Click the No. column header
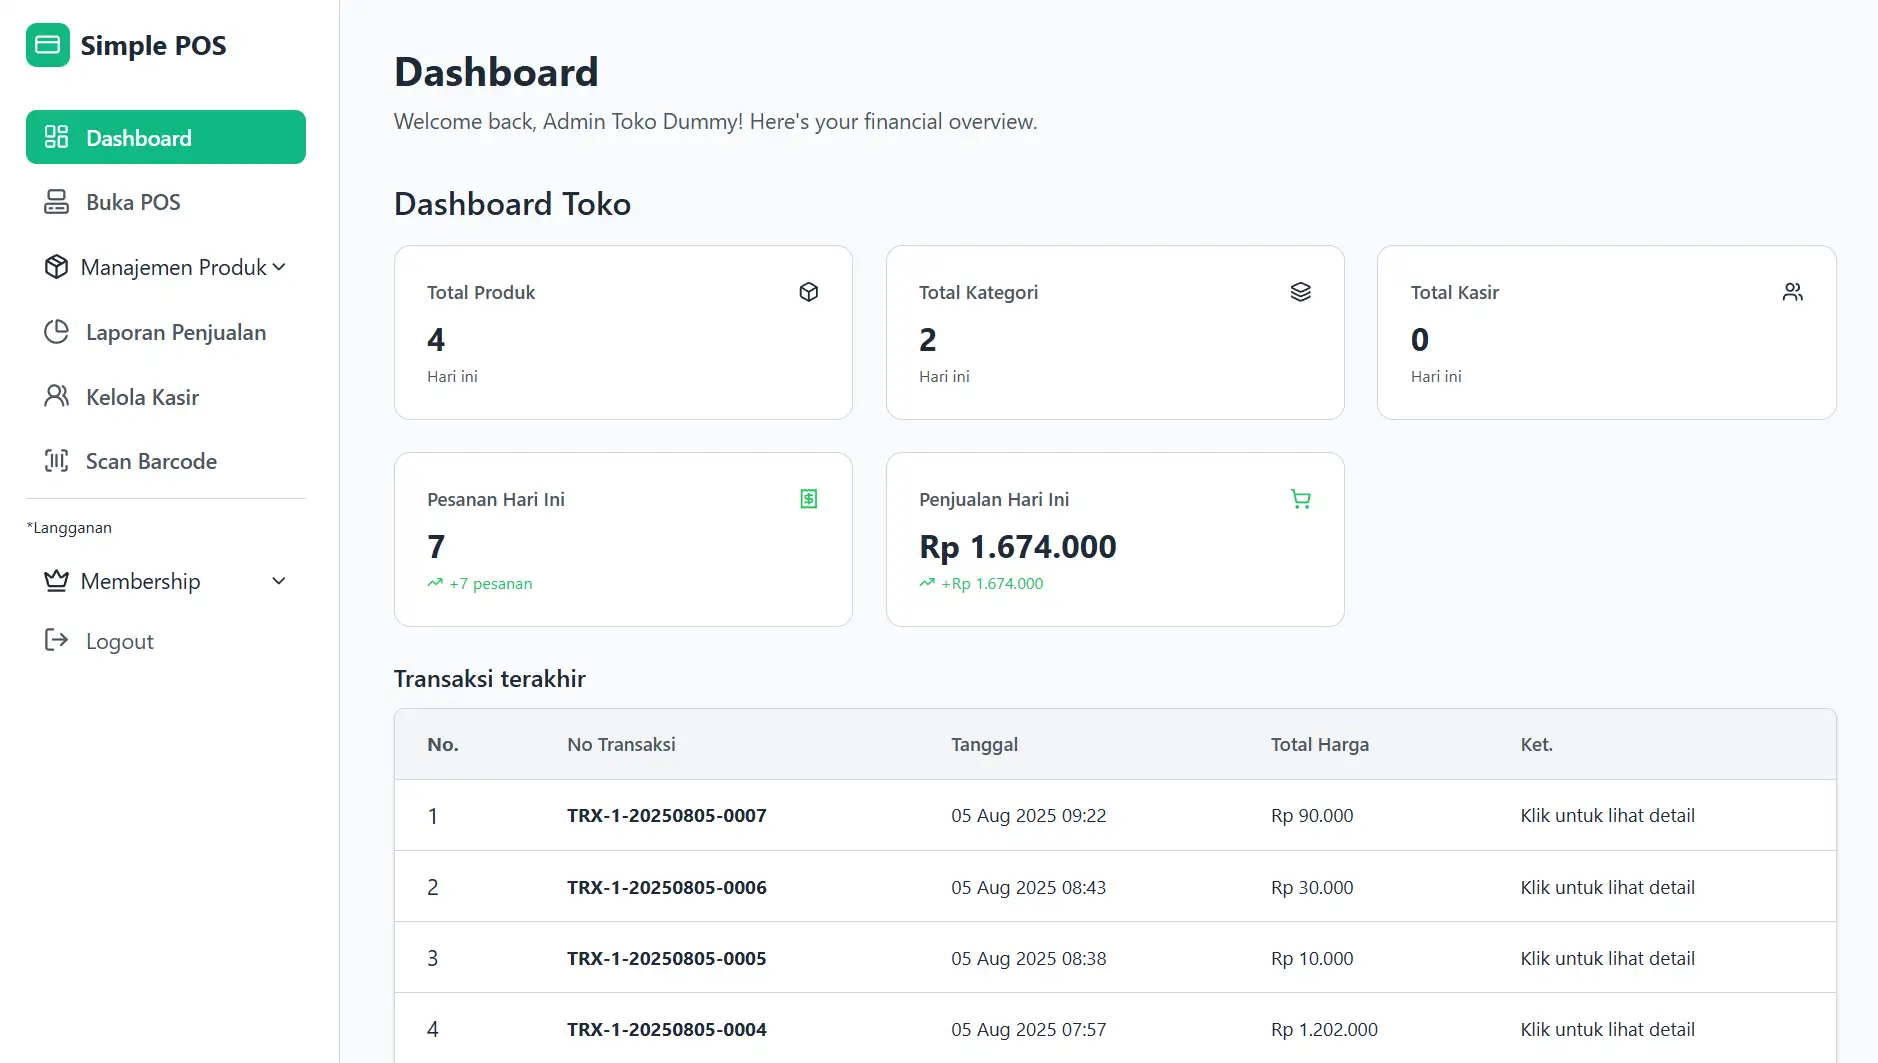 (x=443, y=744)
